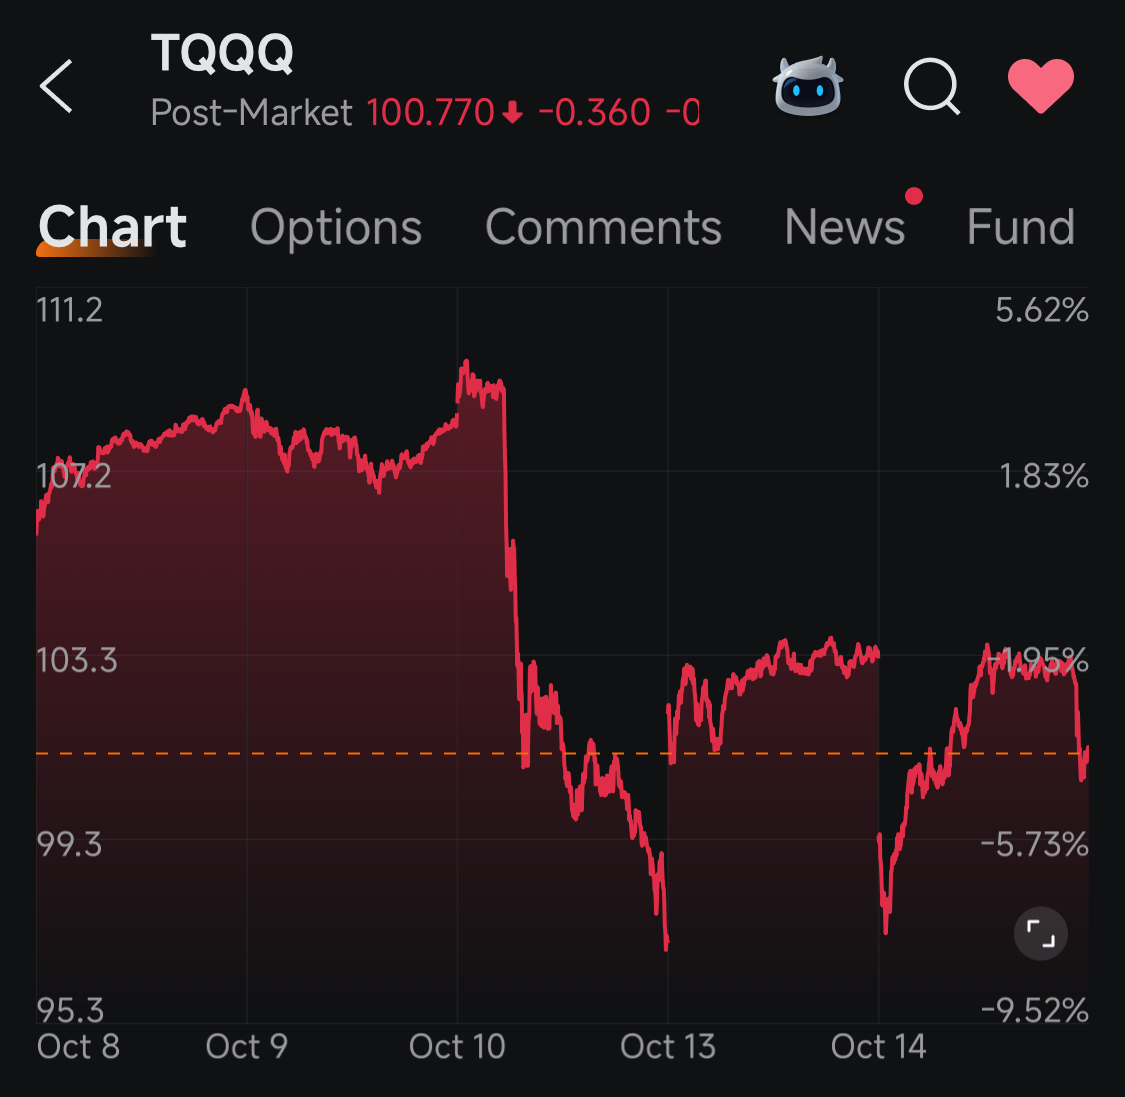Tap the 111.2 price axis label
The width and height of the screenshot is (1125, 1097).
pos(69,310)
